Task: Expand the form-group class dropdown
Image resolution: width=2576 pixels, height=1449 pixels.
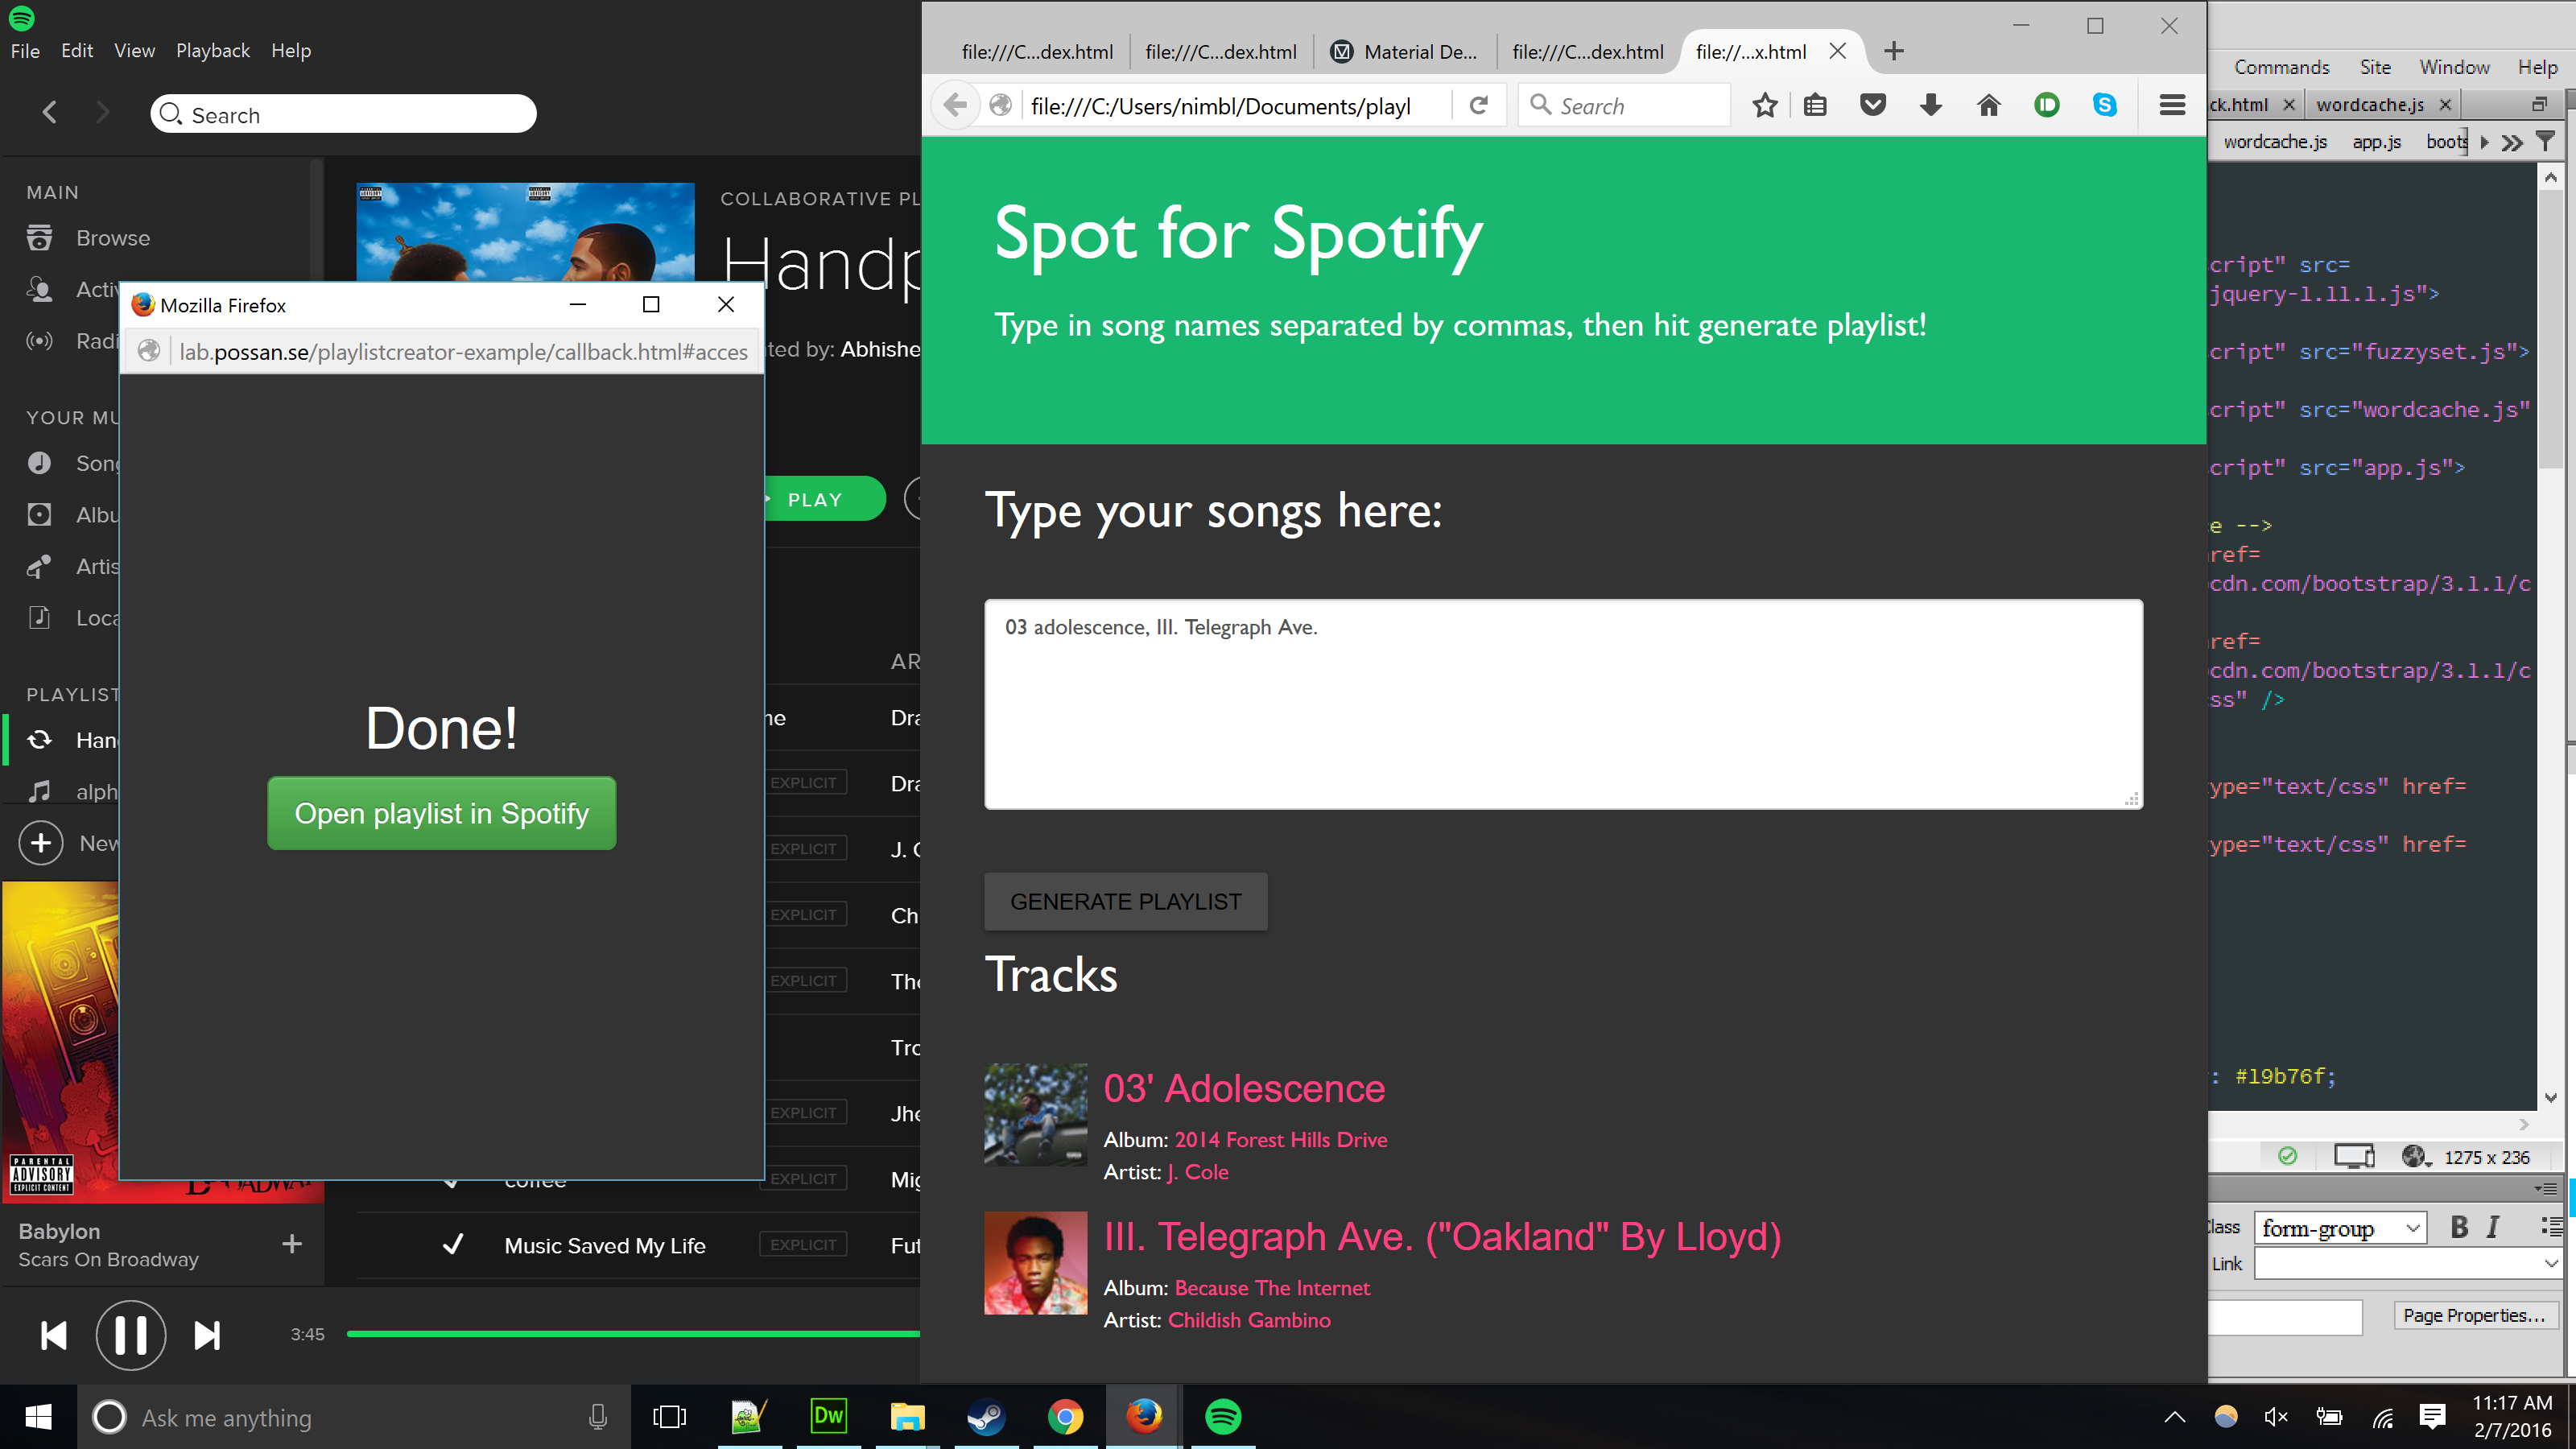Action: [x=2413, y=1228]
